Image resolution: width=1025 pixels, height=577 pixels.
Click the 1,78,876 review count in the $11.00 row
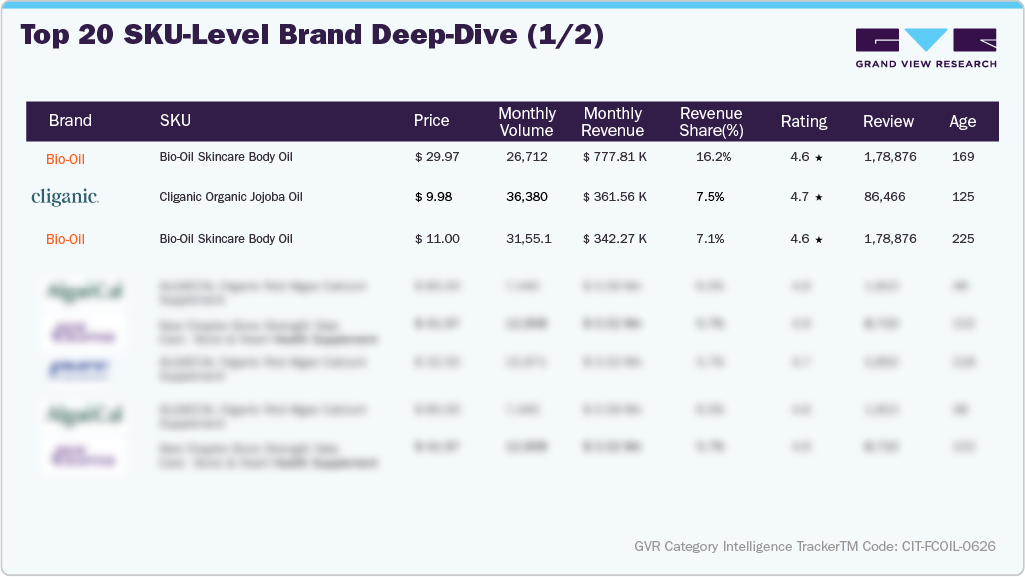pyautogui.click(x=890, y=239)
